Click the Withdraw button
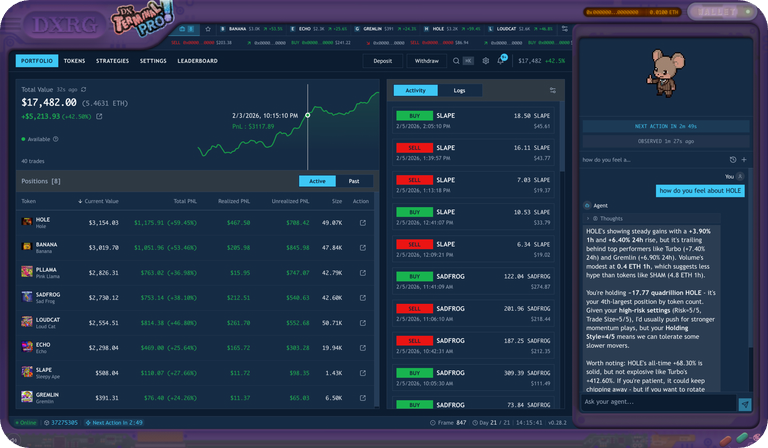 tap(427, 61)
